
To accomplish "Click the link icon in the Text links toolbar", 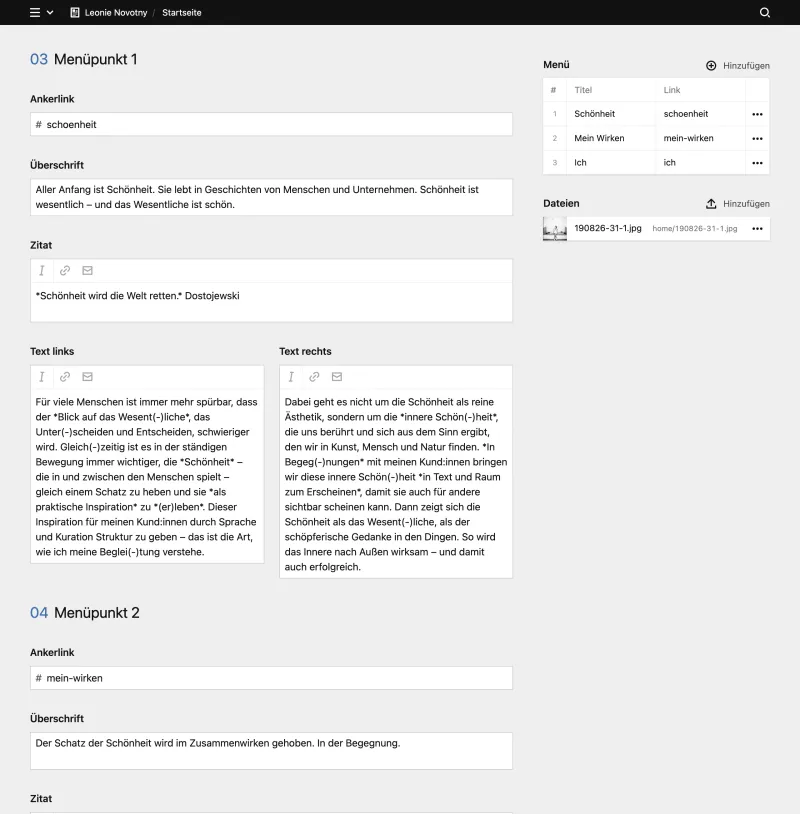I will [x=64, y=377].
